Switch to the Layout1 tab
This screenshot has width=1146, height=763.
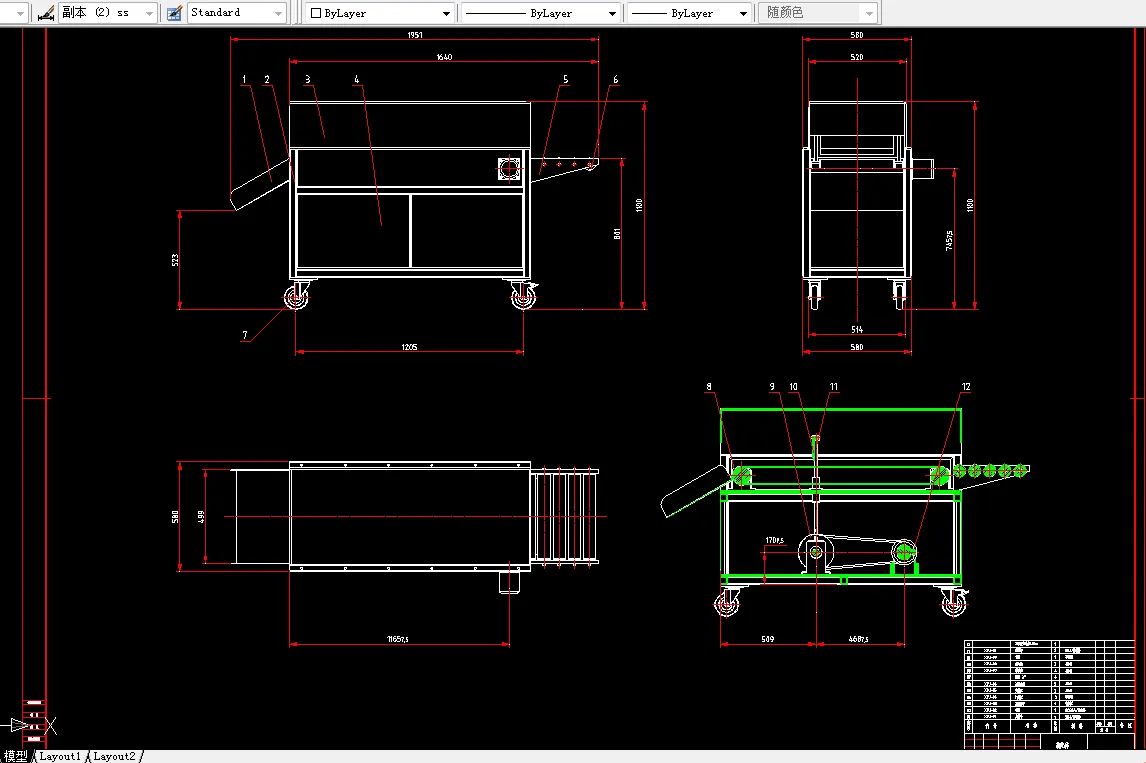pos(60,756)
